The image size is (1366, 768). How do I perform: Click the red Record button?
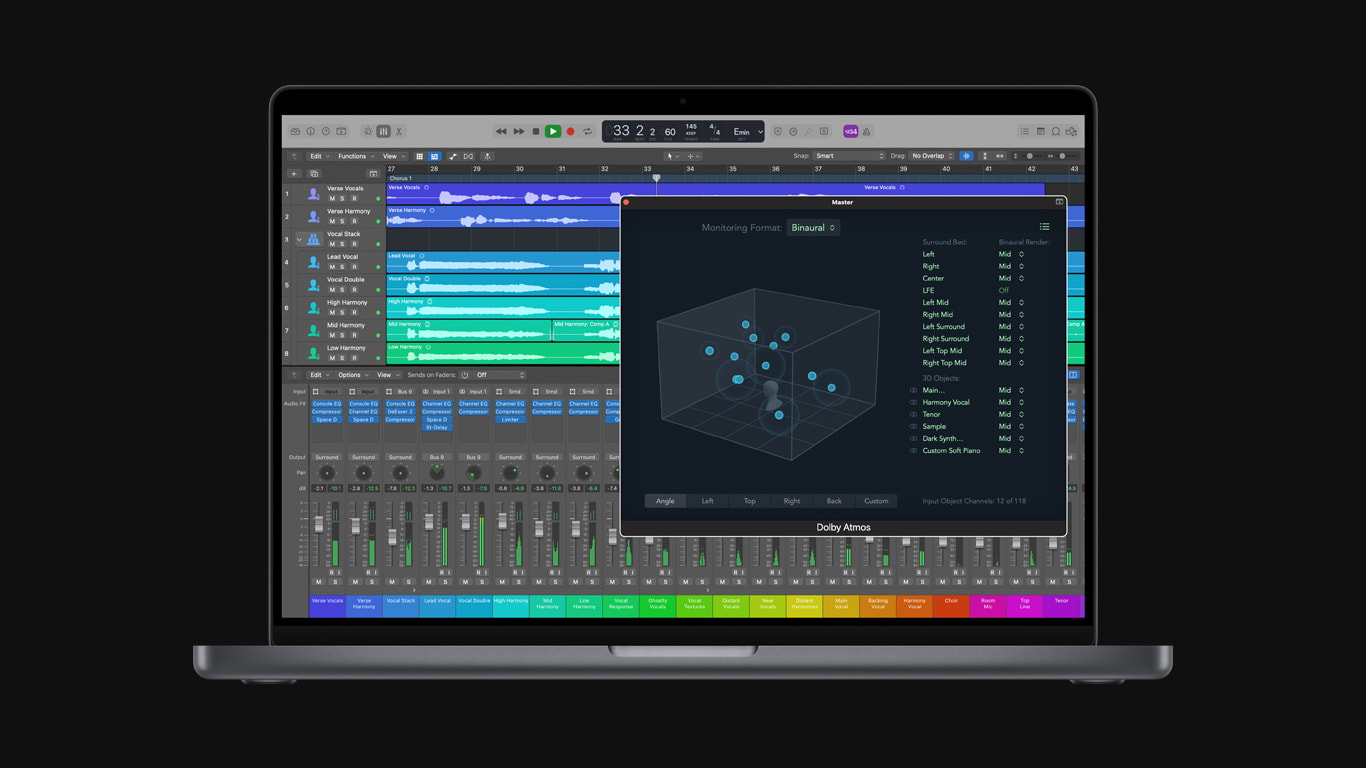tap(571, 131)
